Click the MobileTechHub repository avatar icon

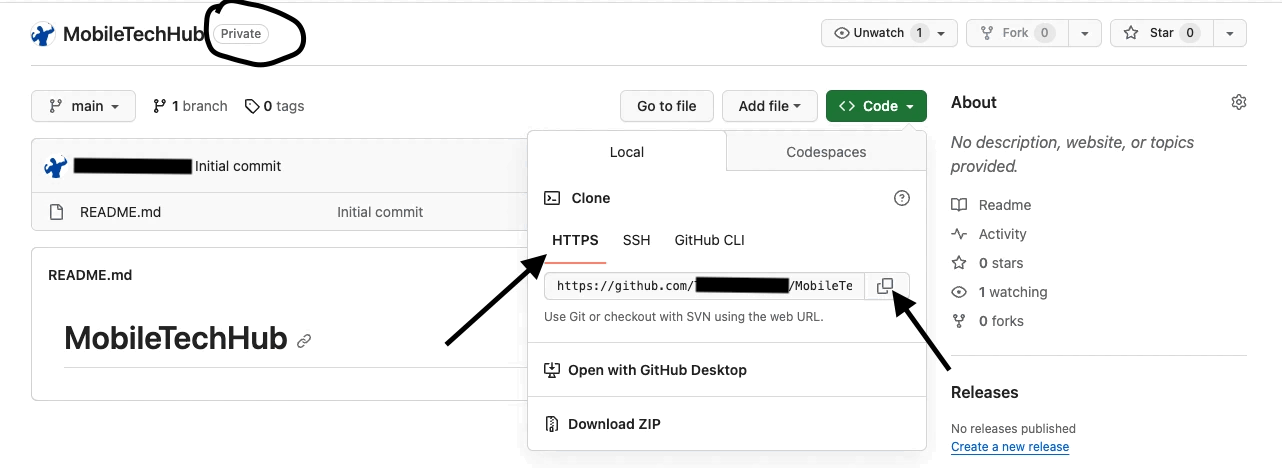pos(42,34)
